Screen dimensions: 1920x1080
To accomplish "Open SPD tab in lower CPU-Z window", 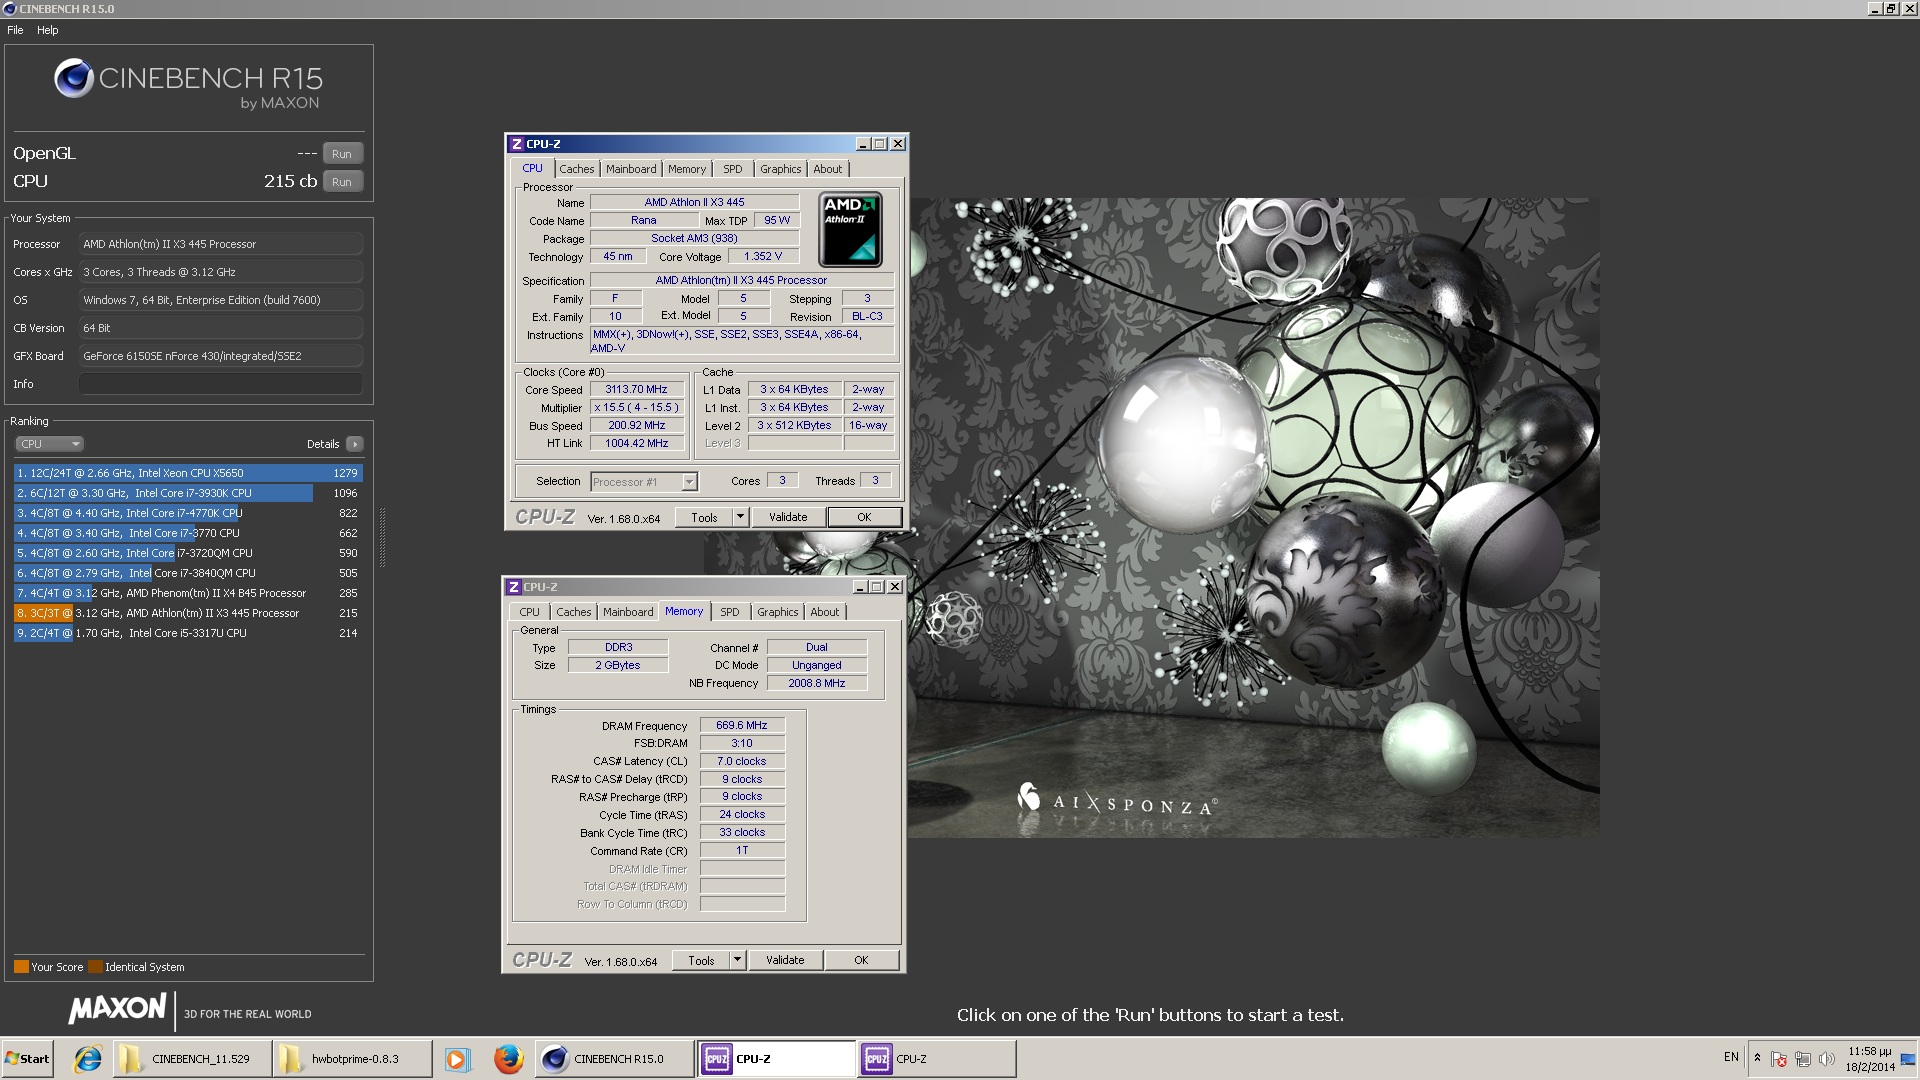I will [x=730, y=612].
